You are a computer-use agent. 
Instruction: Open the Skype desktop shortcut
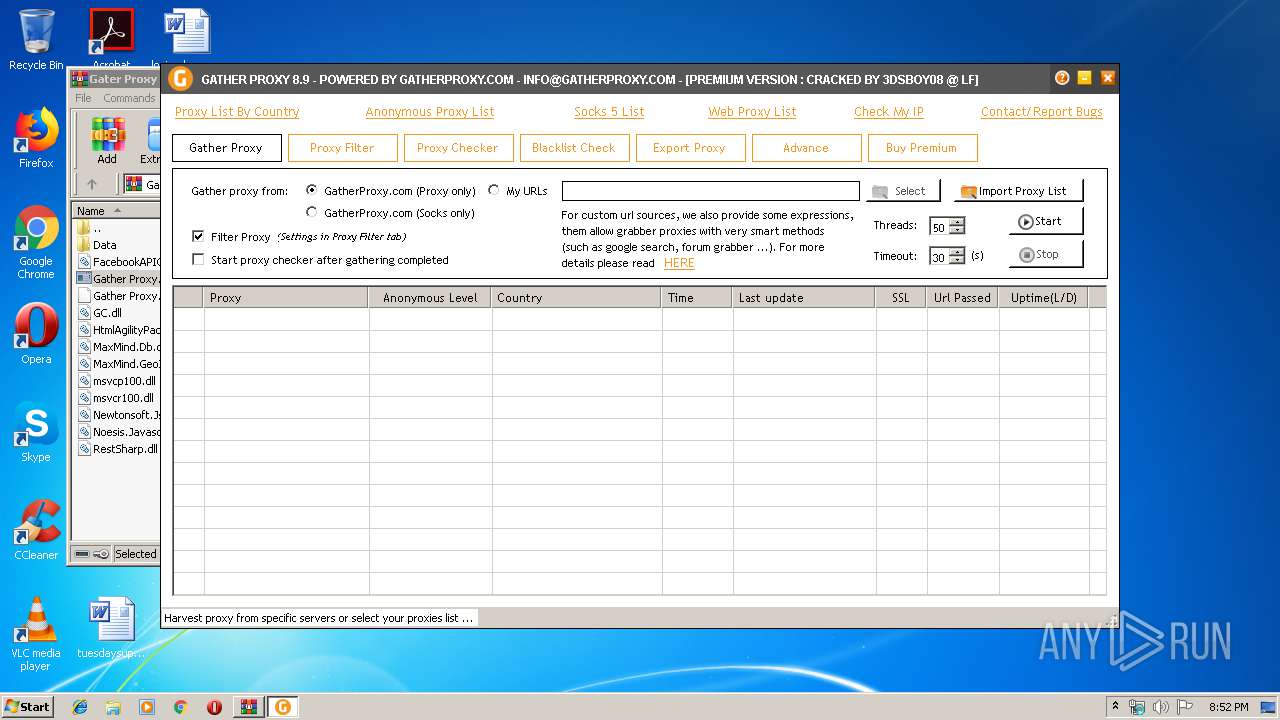click(36, 432)
